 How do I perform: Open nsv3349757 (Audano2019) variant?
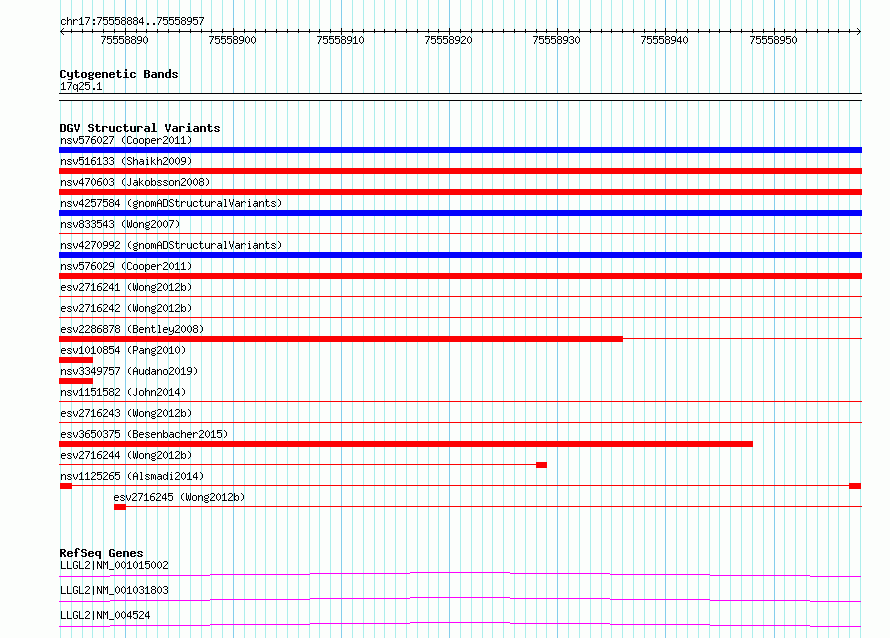click(x=129, y=371)
